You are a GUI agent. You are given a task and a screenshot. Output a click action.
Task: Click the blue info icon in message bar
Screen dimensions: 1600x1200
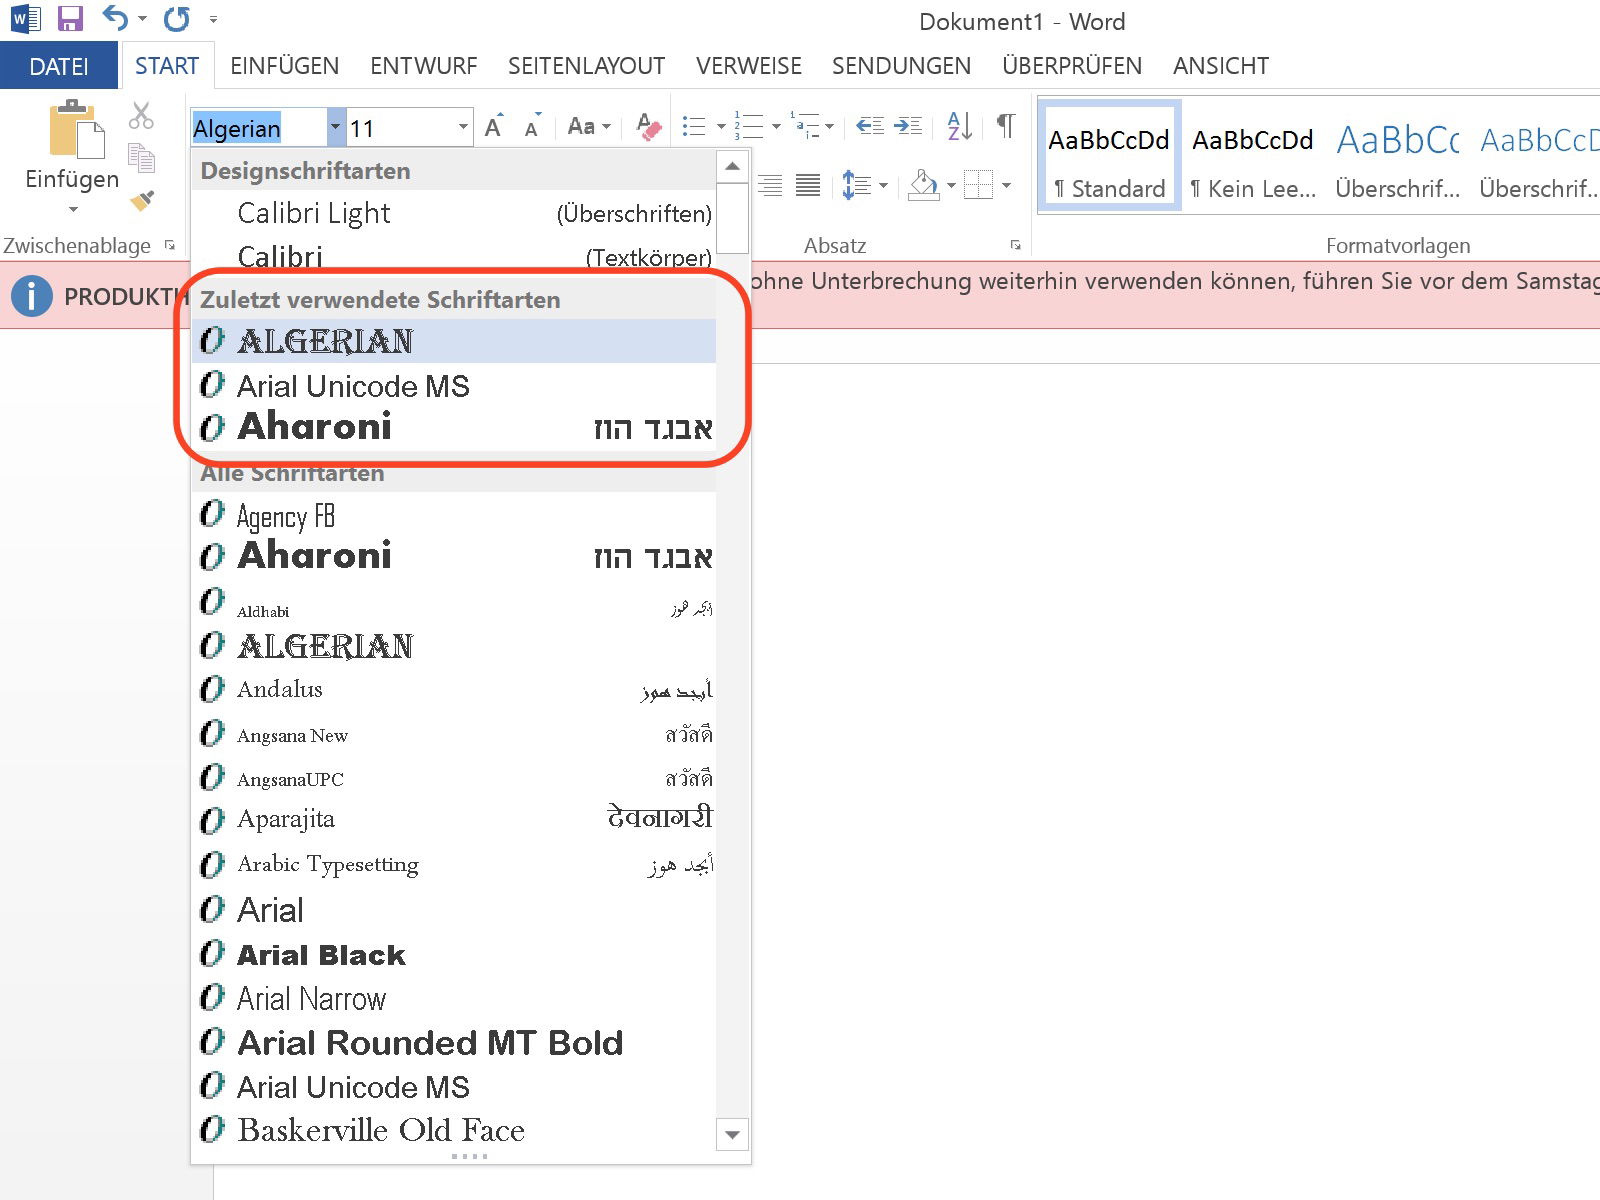click(32, 296)
